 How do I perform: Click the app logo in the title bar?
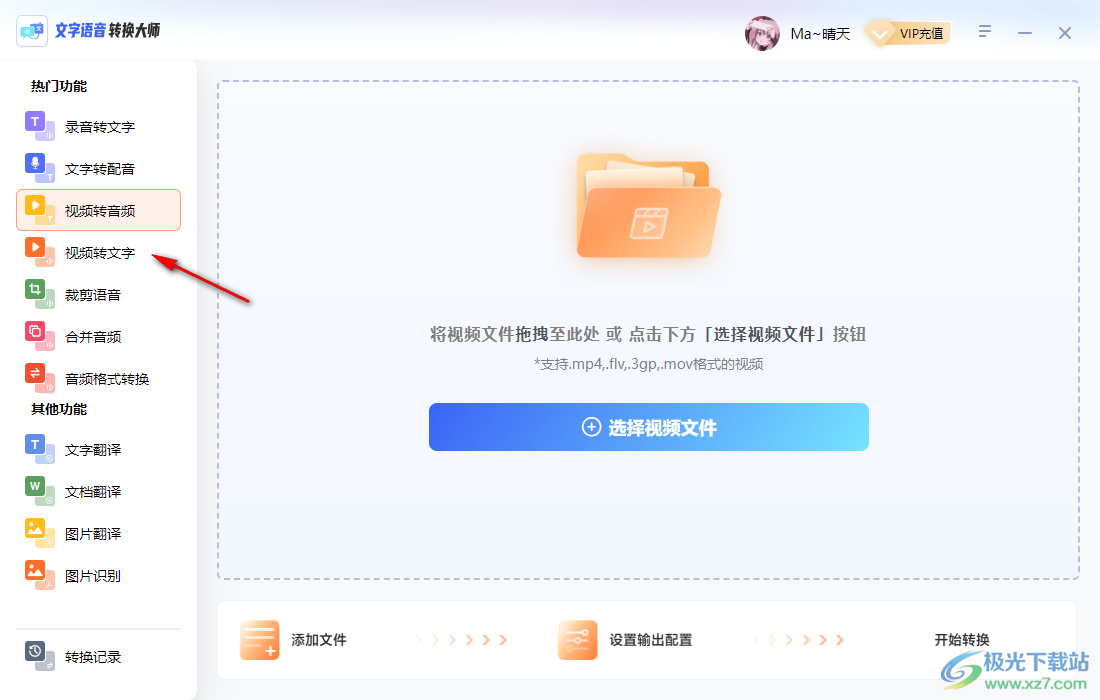point(32,31)
